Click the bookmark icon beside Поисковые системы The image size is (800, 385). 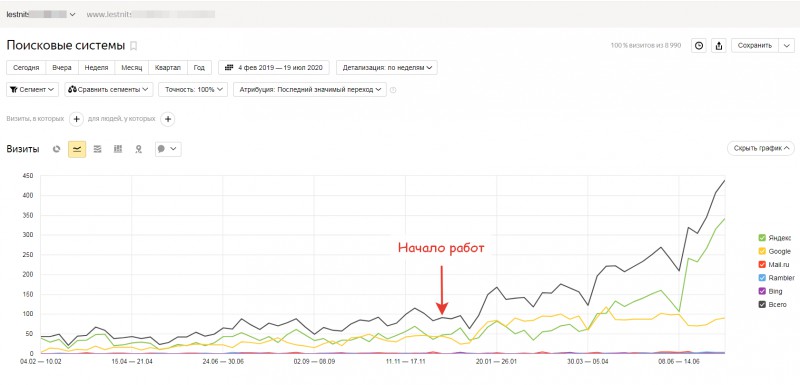point(134,46)
